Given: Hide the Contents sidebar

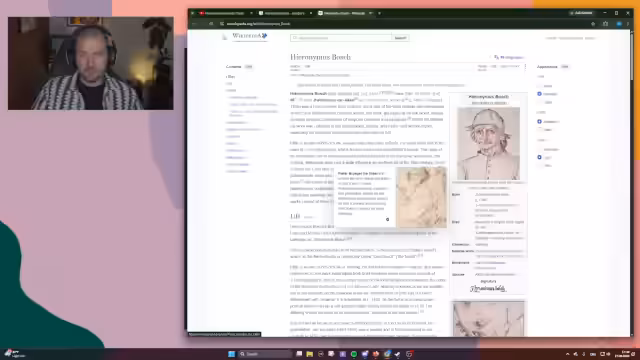Looking at the screenshot, I should 248,67.
